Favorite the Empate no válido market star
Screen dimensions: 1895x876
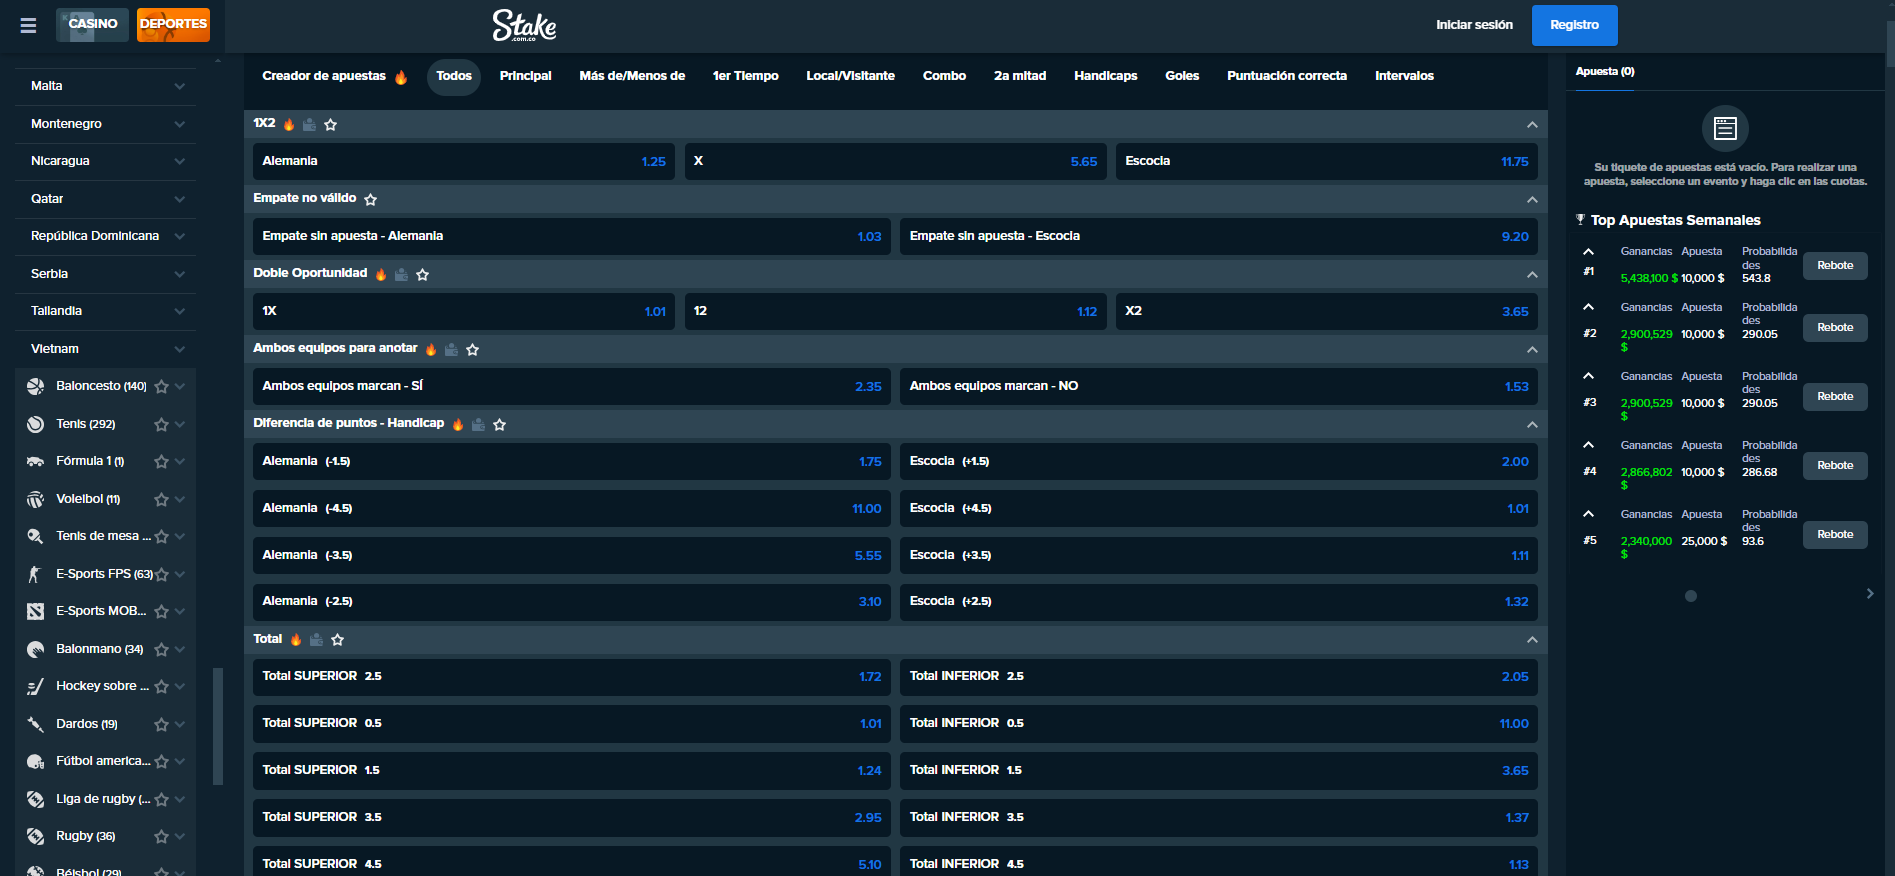coord(371,199)
